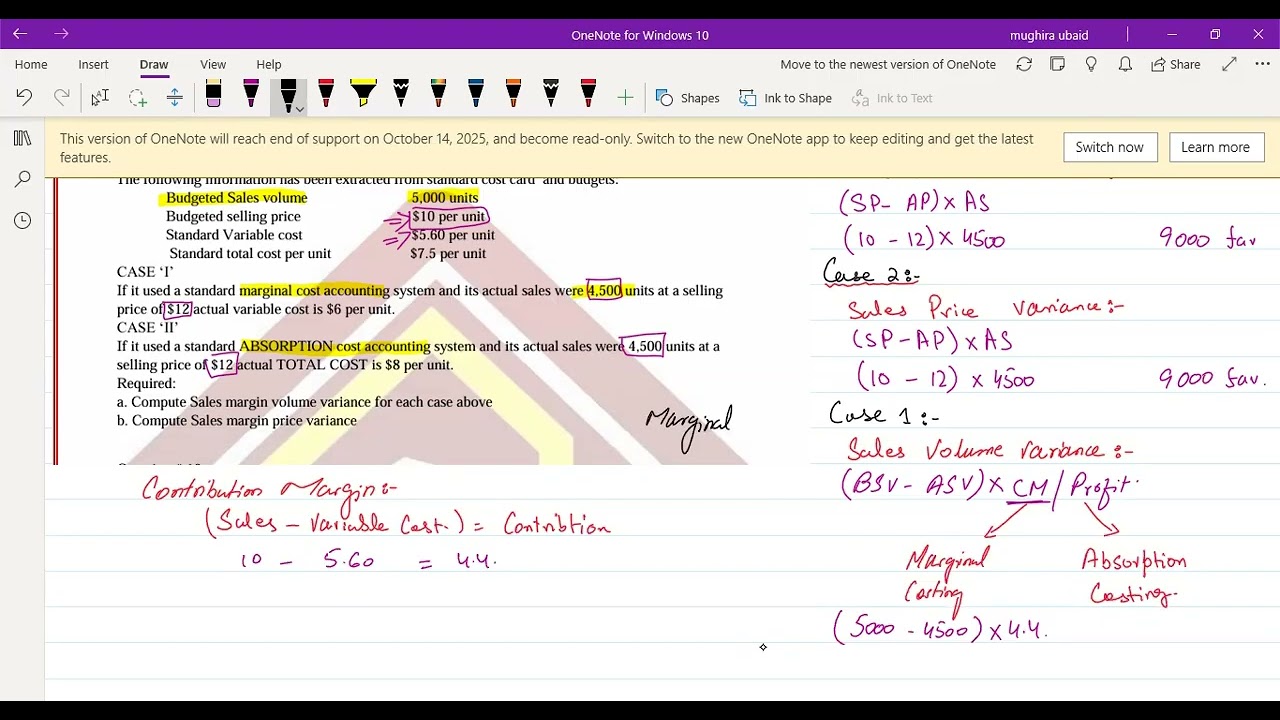Image resolution: width=1280 pixels, height=720 pixels.
Task: Open the Shapes gallery
Action: 688,98
